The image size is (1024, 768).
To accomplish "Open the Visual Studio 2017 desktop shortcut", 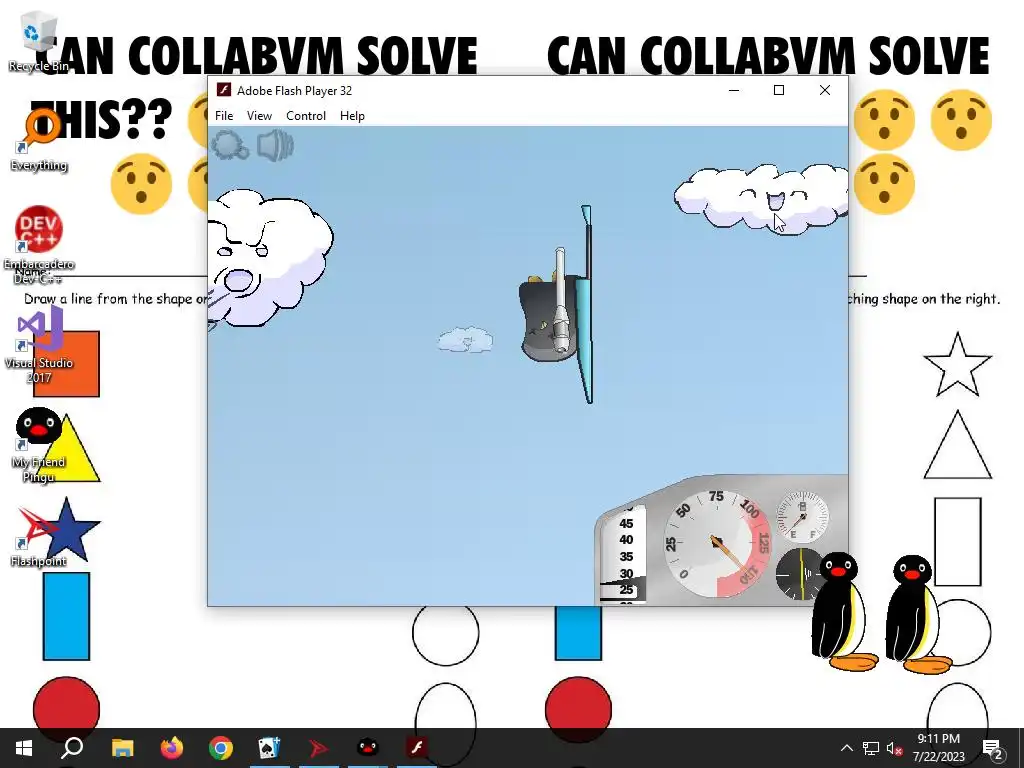I will click(x=39, y=346).
